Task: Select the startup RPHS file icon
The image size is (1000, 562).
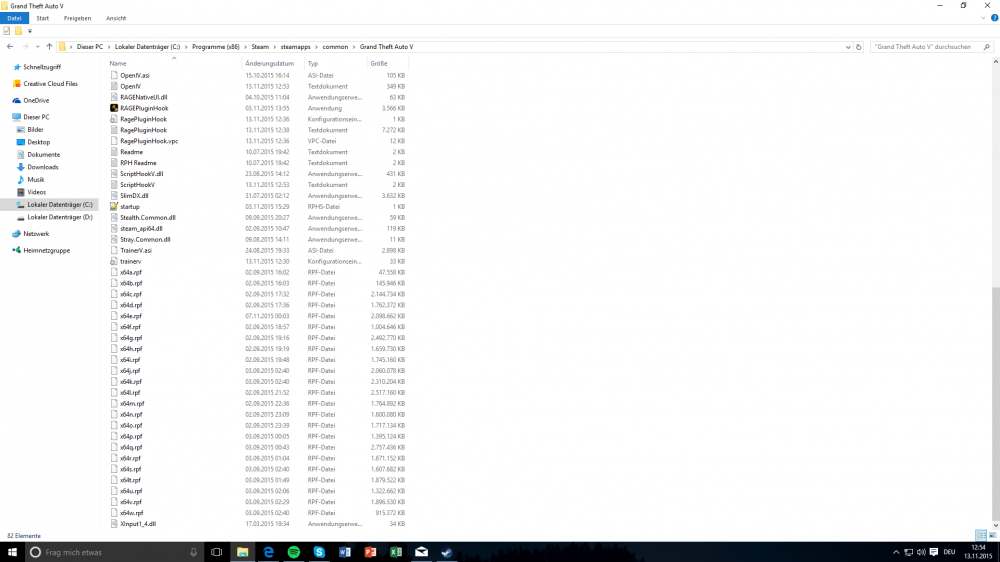Action: click(114, 207)
